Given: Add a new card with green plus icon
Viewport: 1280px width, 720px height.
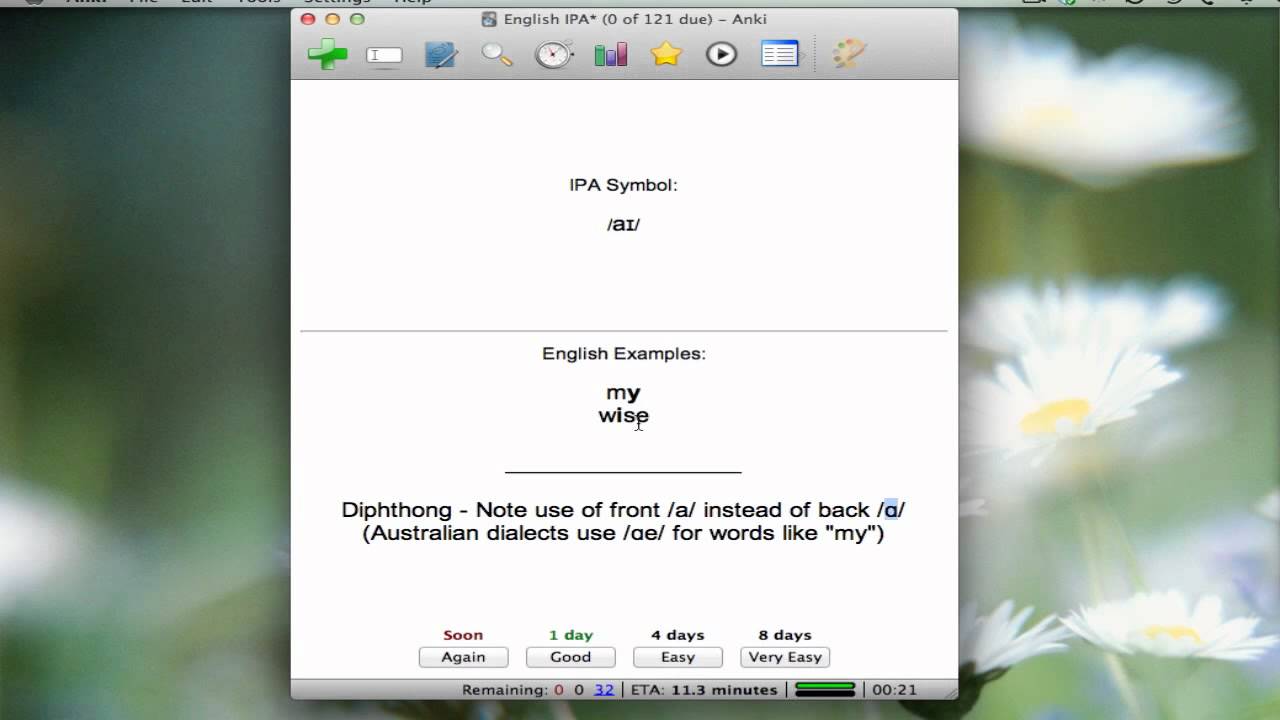Looking at the screenshot, I should coord(327,55).
